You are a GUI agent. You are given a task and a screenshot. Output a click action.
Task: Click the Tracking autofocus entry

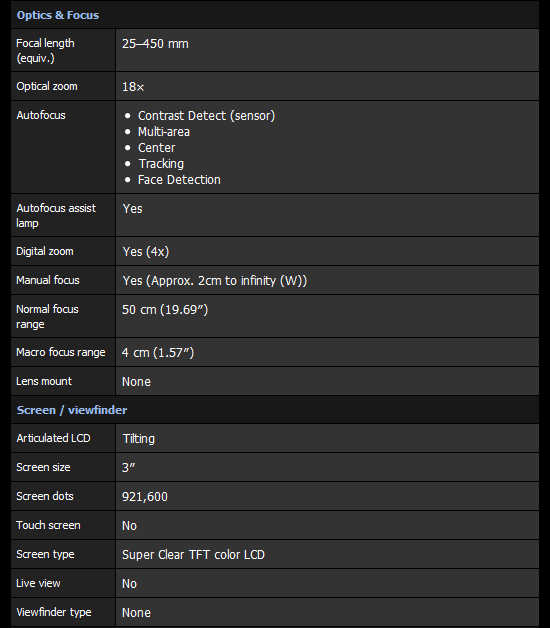161,164
